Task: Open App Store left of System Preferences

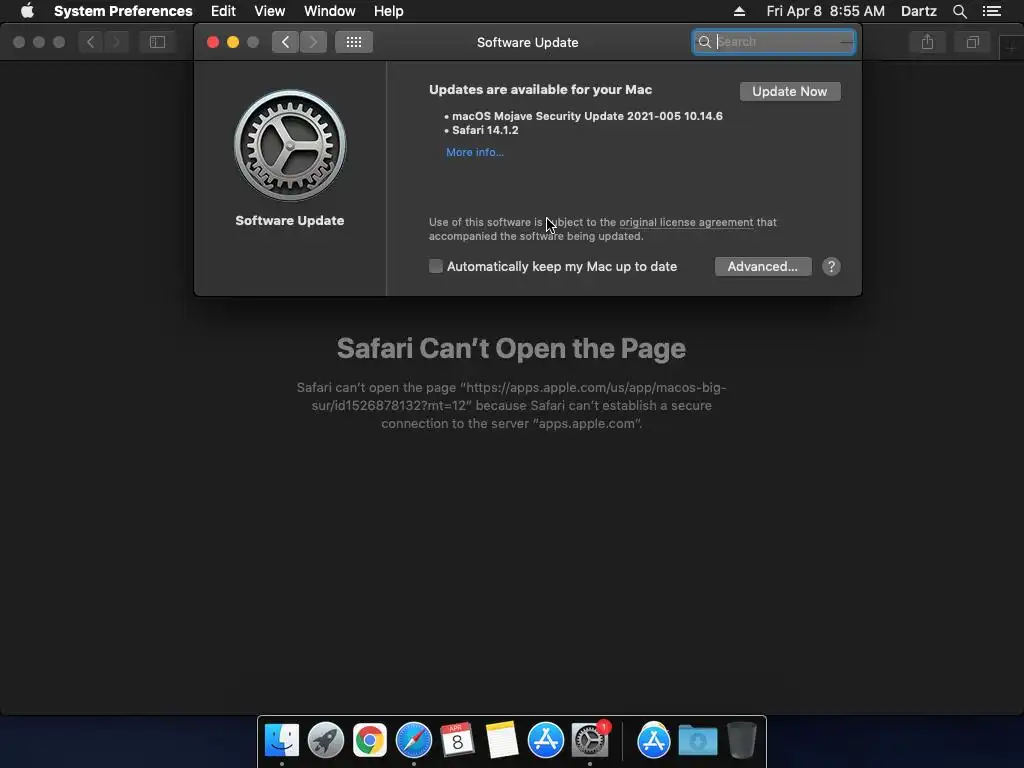Action: [x=545, y=740]
